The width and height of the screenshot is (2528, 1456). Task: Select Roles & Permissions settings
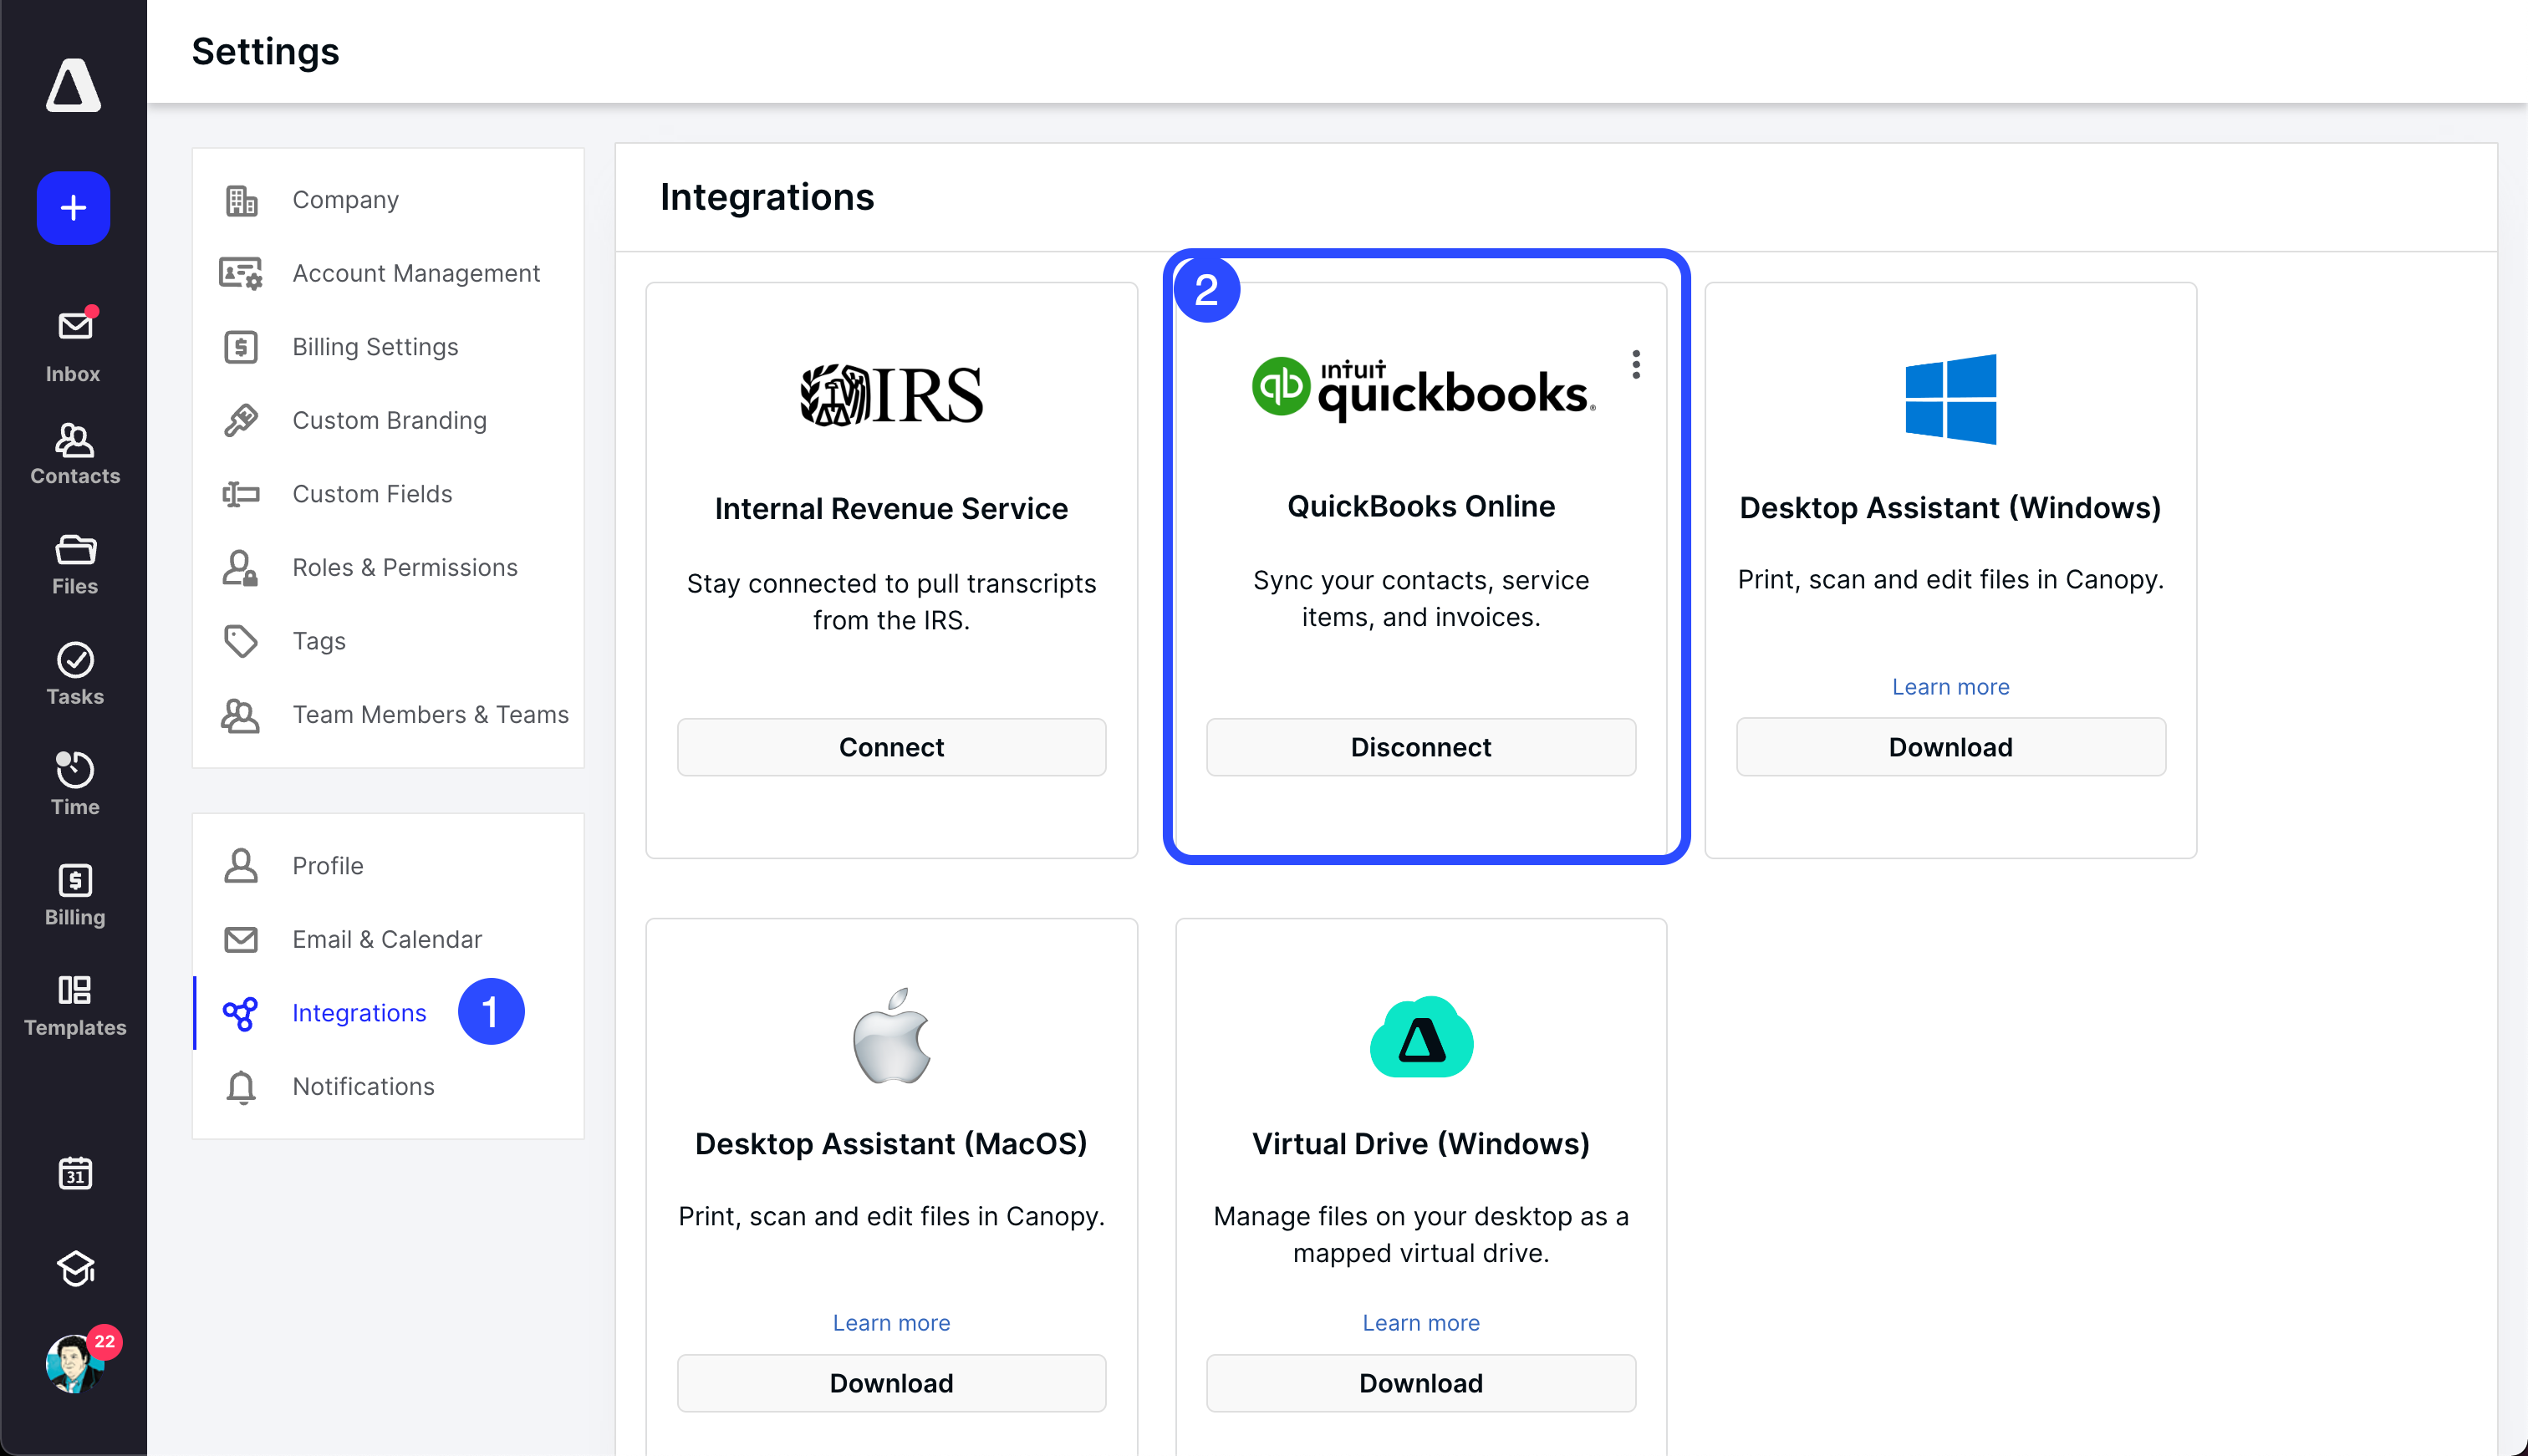pos(405,566)
